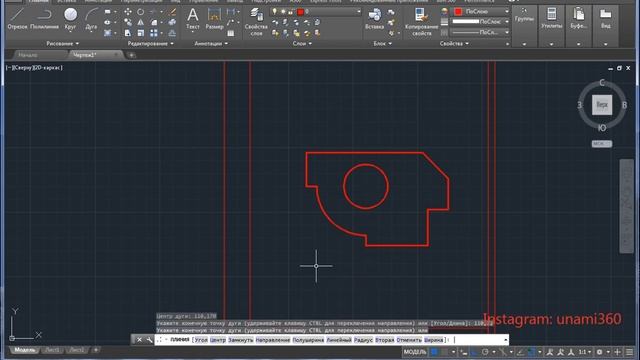Expand the Аннотации panel

(211, 43)
